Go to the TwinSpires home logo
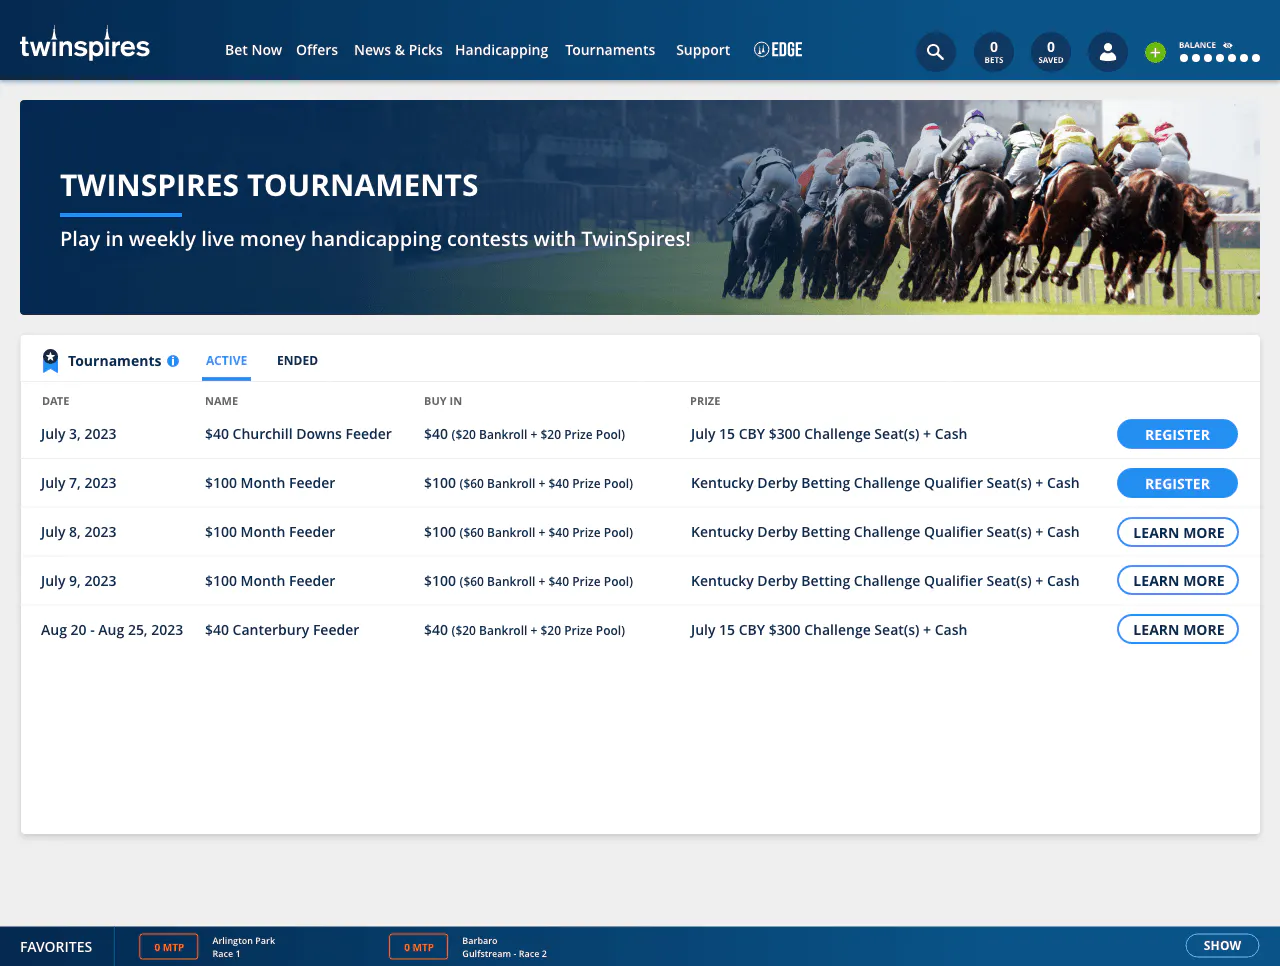The height and width of the screenshot is (966, 1280). (x=85, y=45)
